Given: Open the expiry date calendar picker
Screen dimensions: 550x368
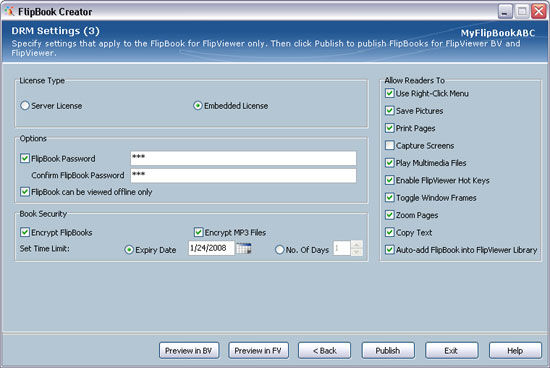Looking at the screenshot, I should 243,248.
